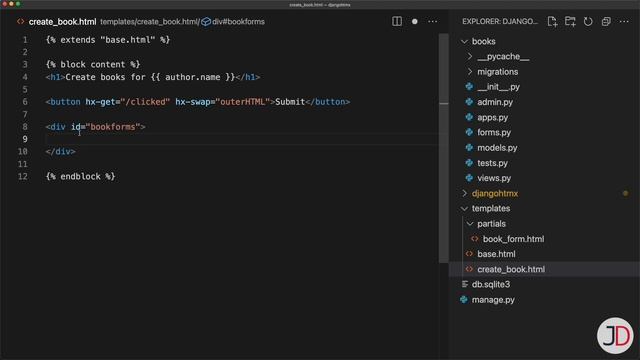Collapse the templates folder
The width and height of the screenshot is (640, 360).
coord(464,208)
